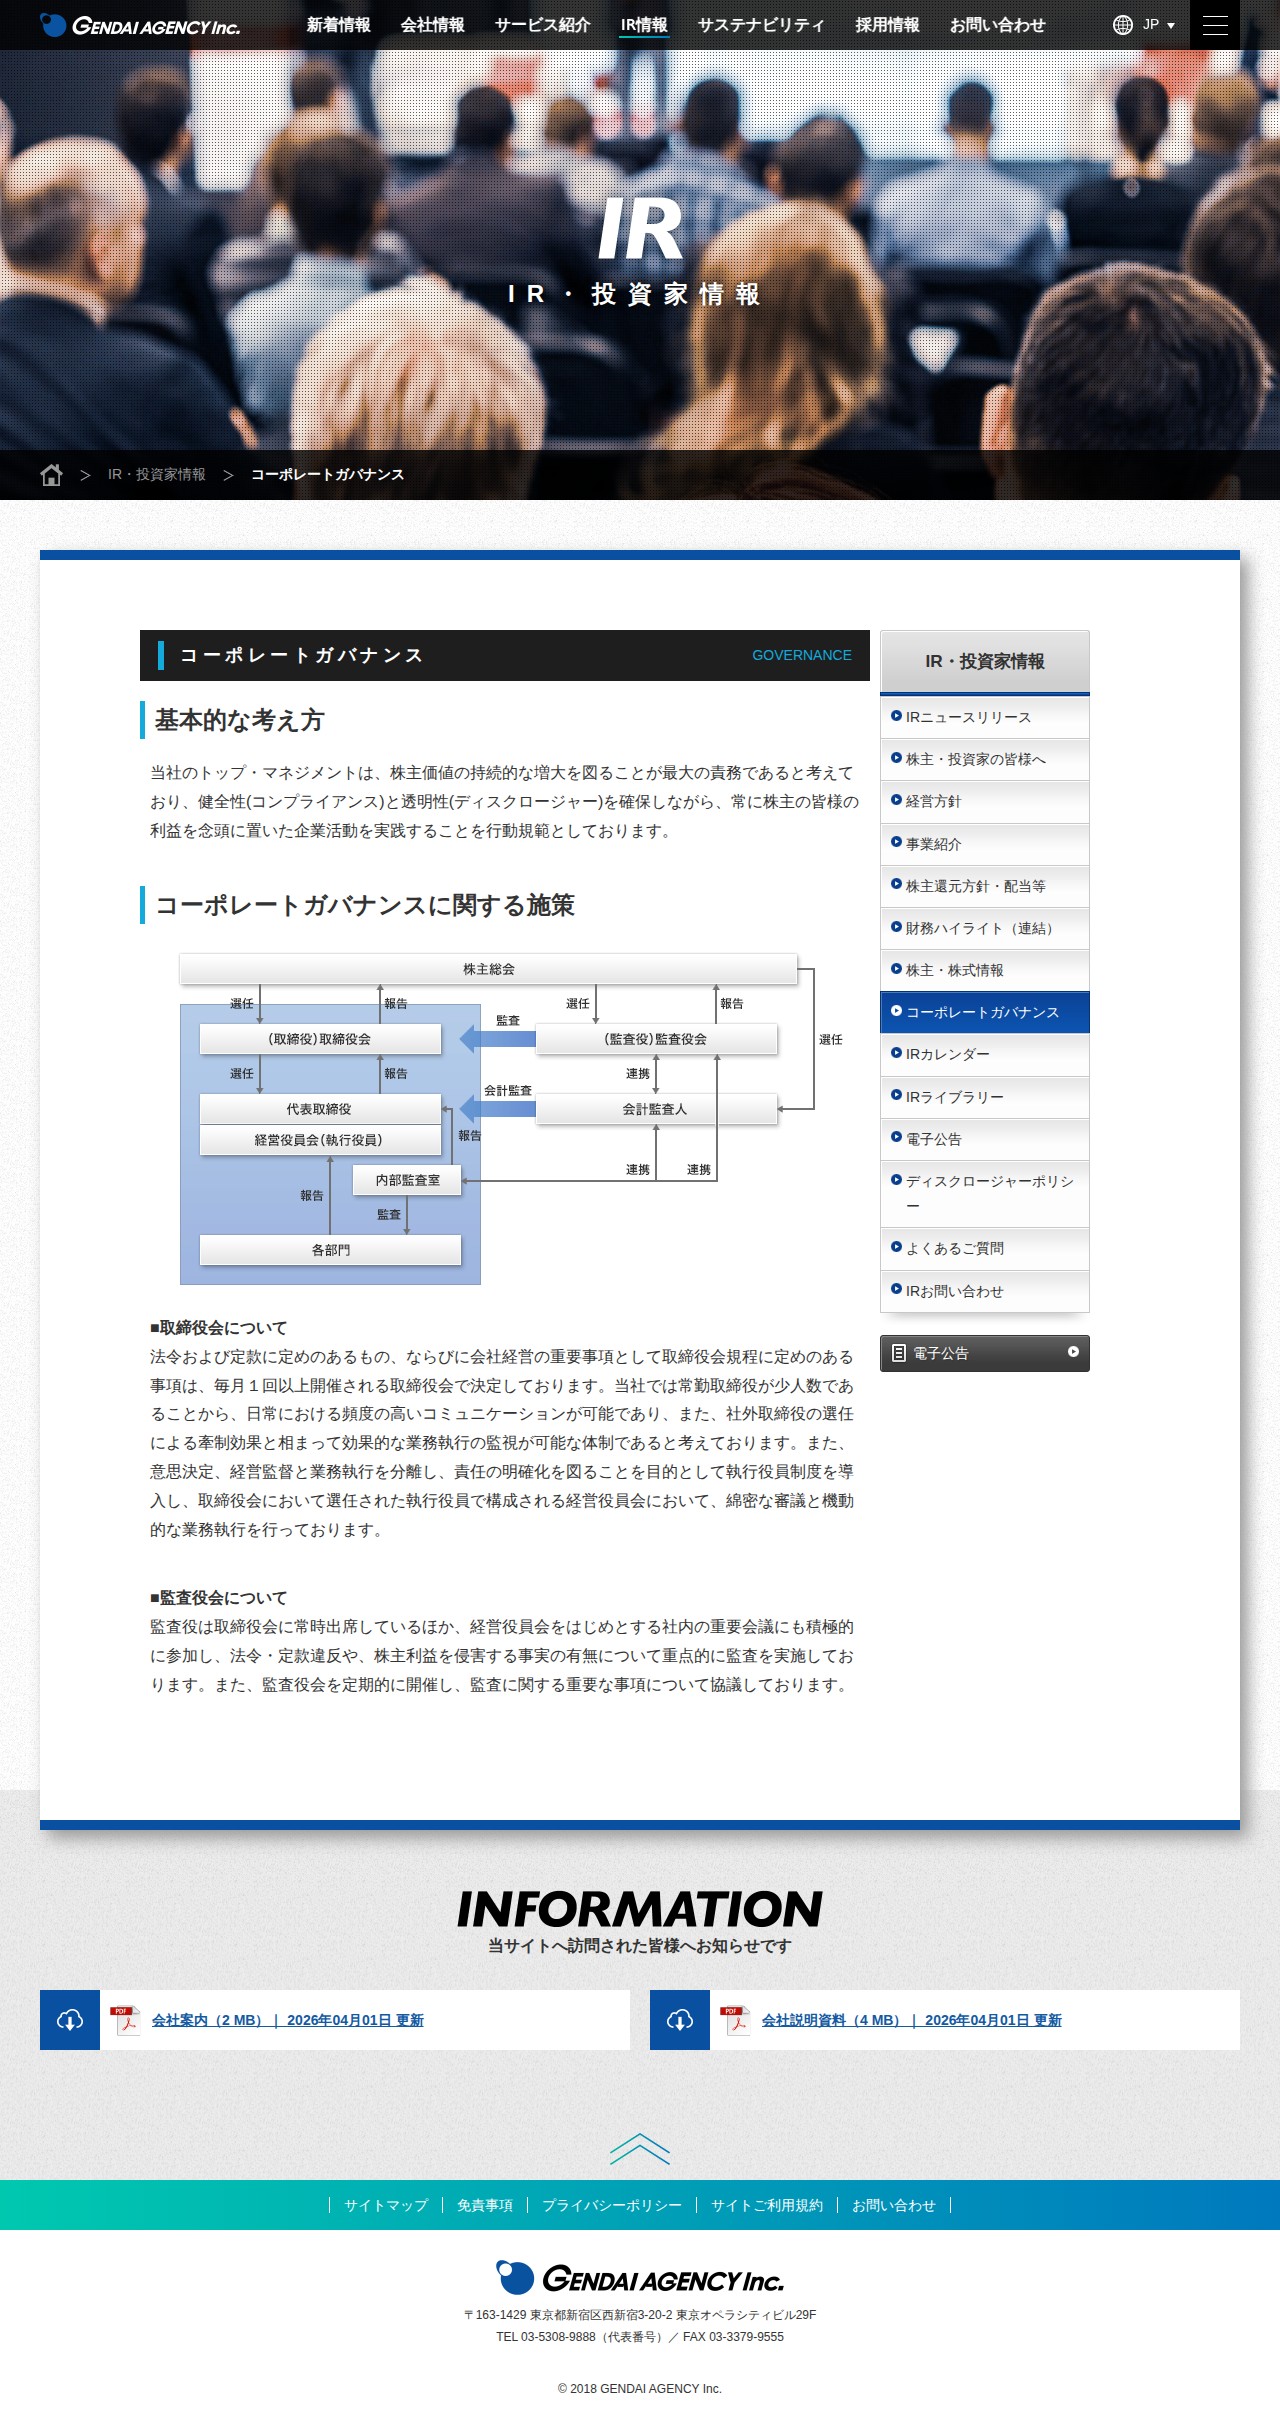Open 株主還元方針・配当等 sidebar link
This screenshot has height=2420, width=1280.
[985, 886]
